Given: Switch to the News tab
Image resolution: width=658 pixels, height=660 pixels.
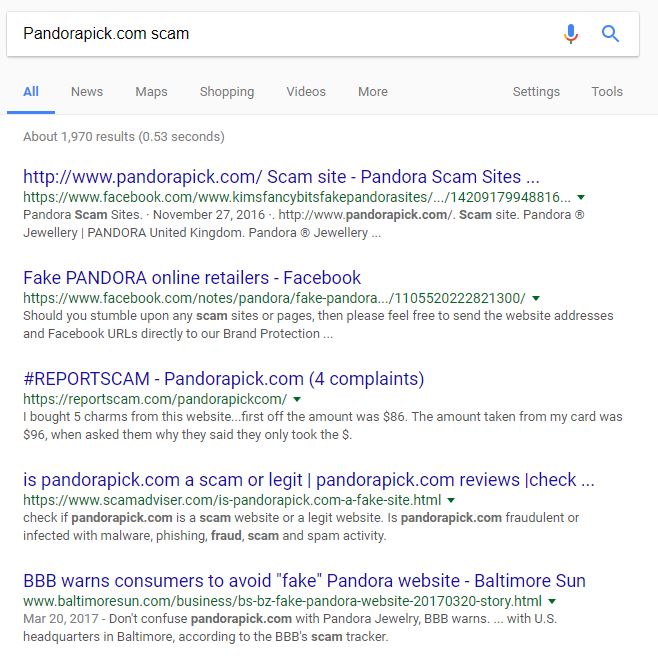Looking at the screenshot, I should 87,91.
